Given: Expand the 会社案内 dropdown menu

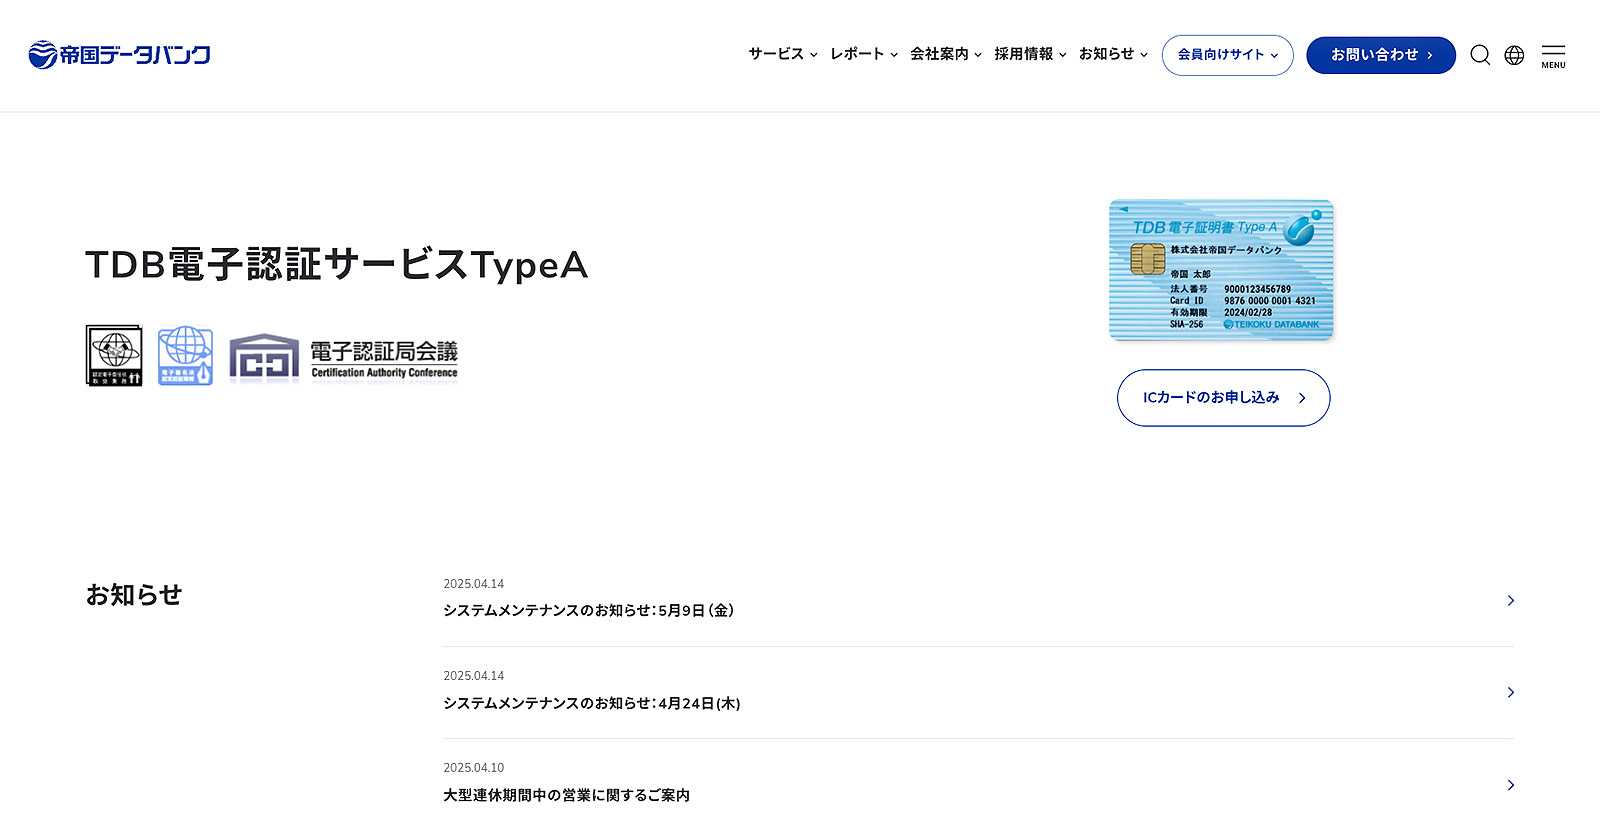Looking at the screenshot, I should (946, 54).
